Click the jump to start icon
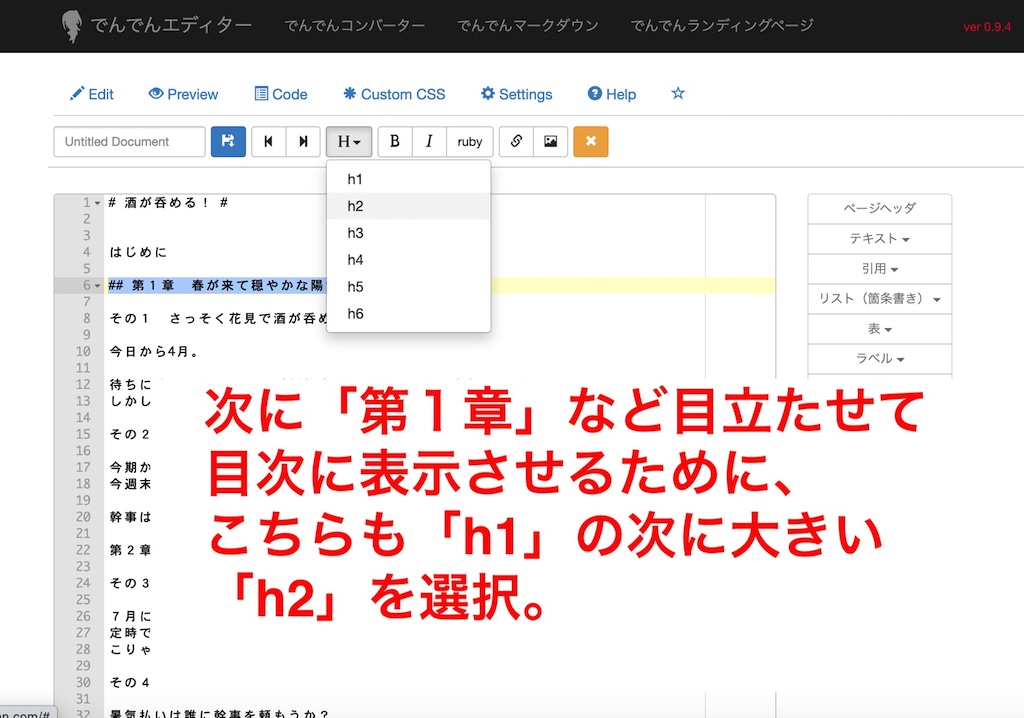Viewport: 1024px width, 718px height. click(268, 142)
